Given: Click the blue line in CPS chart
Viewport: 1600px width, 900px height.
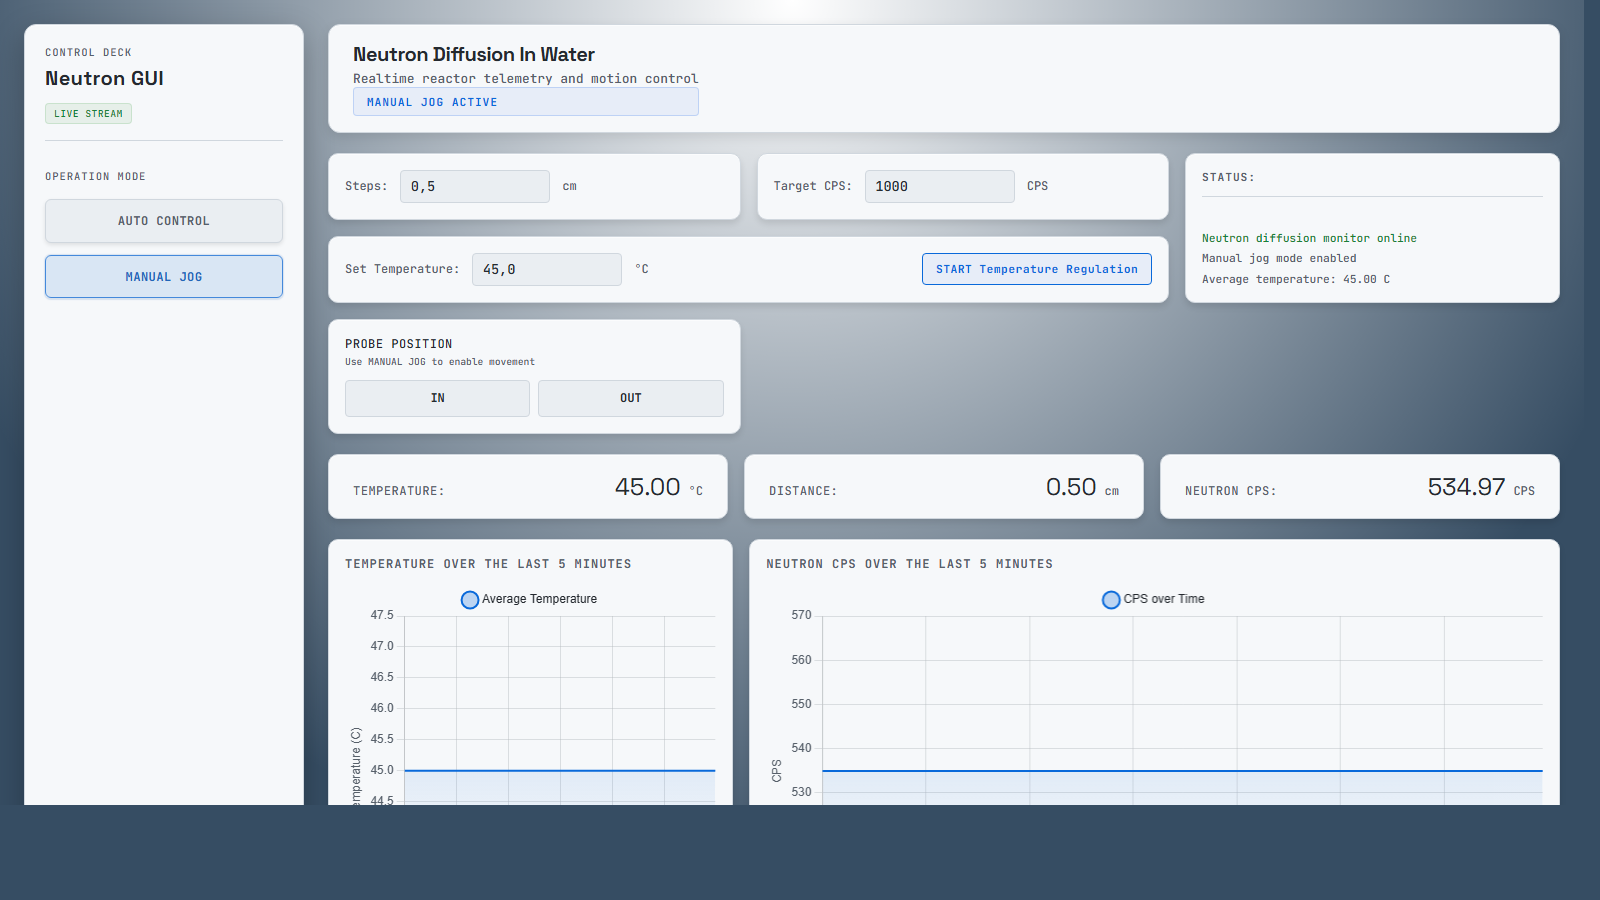Looking at the screenshot, I should click(x=1182, y=771).
